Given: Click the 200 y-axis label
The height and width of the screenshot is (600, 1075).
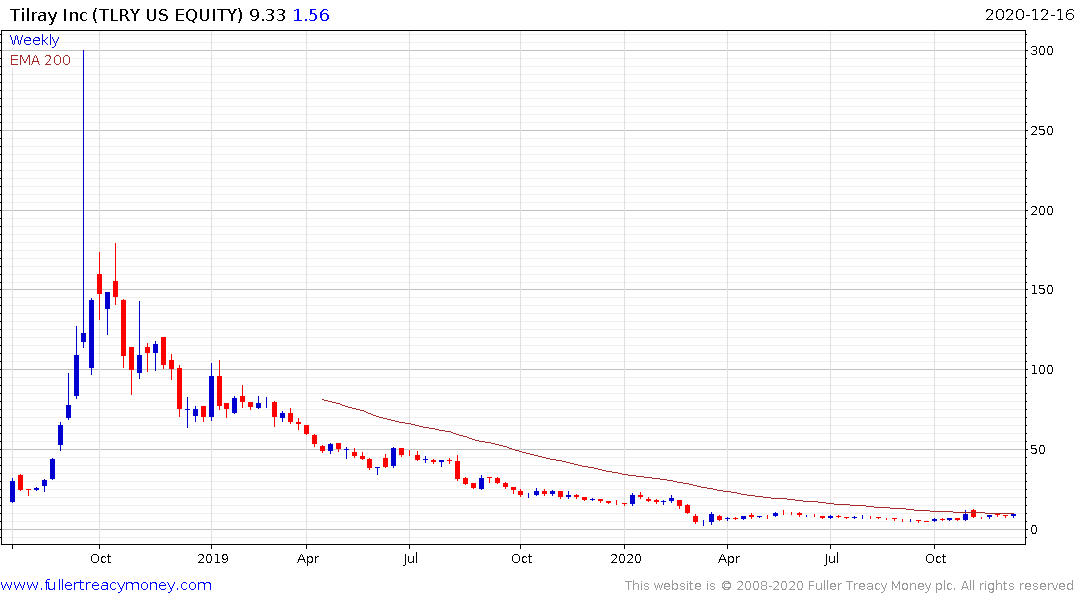Looking at the screenshot, I should pos(1042,211).
